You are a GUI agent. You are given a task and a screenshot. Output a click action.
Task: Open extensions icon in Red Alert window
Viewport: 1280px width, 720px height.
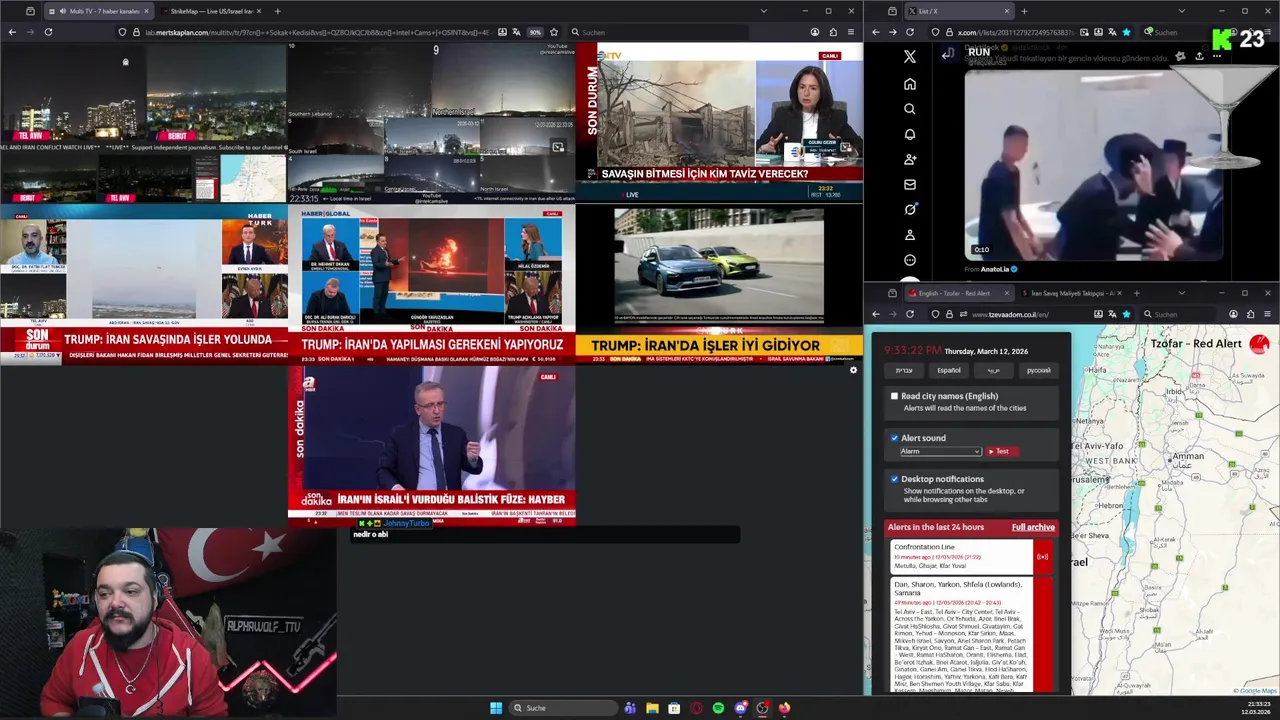pyautogui.click(x=1251, y=314)
